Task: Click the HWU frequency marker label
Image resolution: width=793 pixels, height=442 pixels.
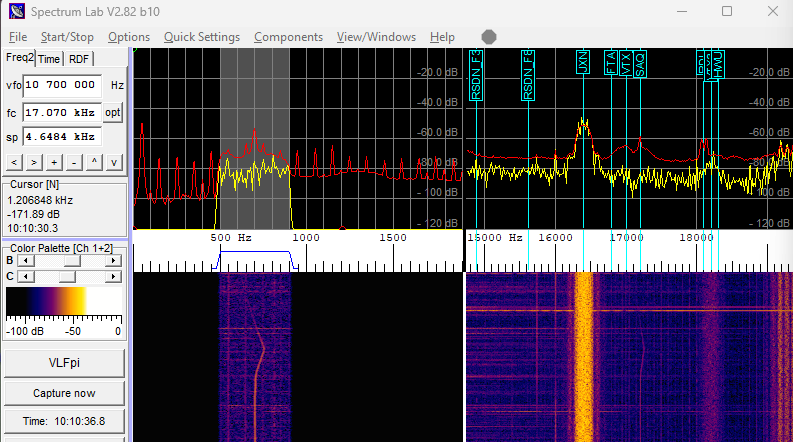Action: point(719,64)
